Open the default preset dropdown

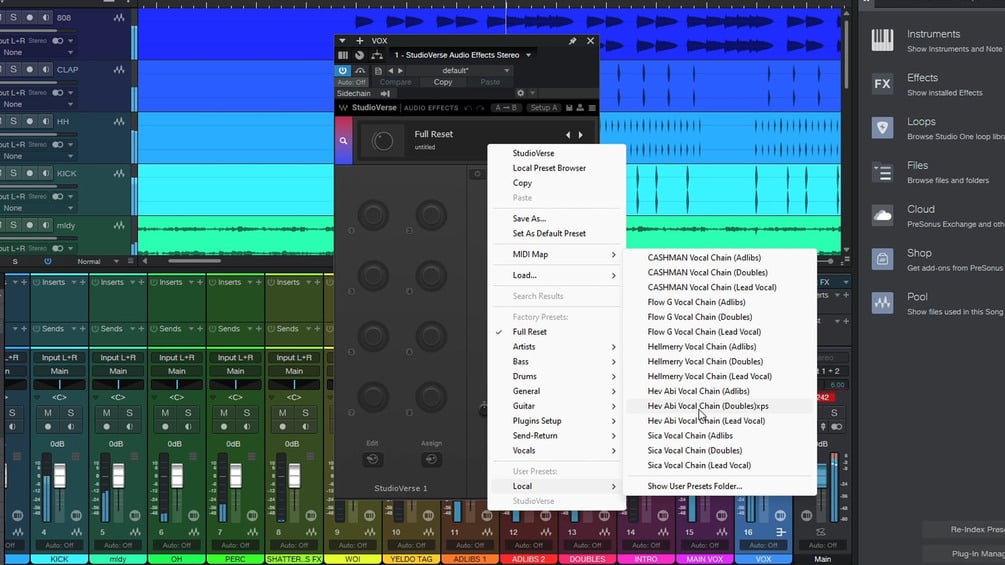point(460,70)
